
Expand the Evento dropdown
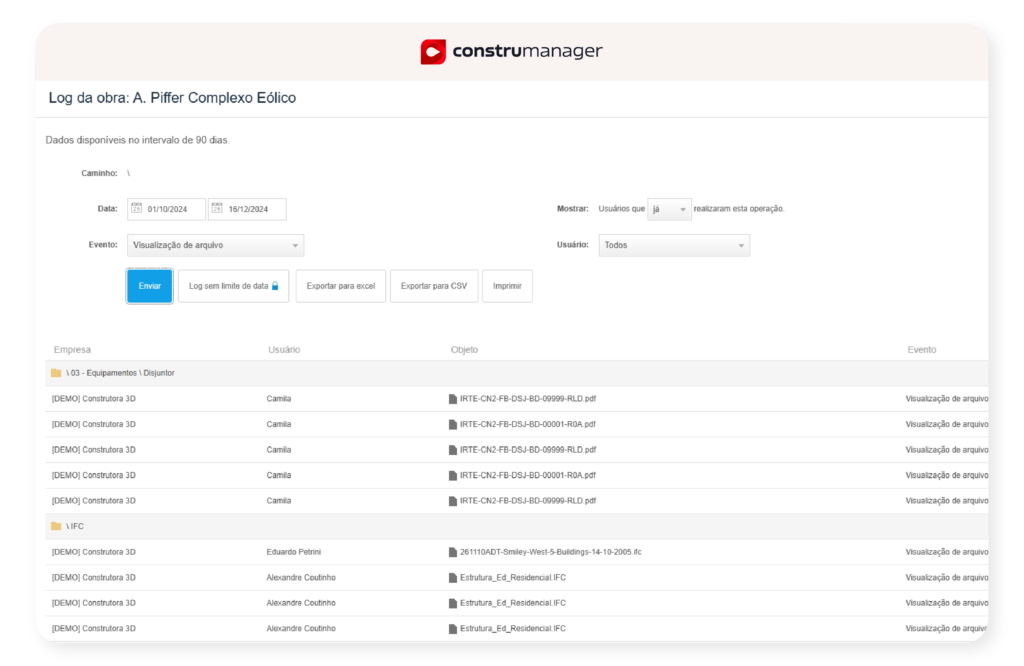[x=295, y=245]
